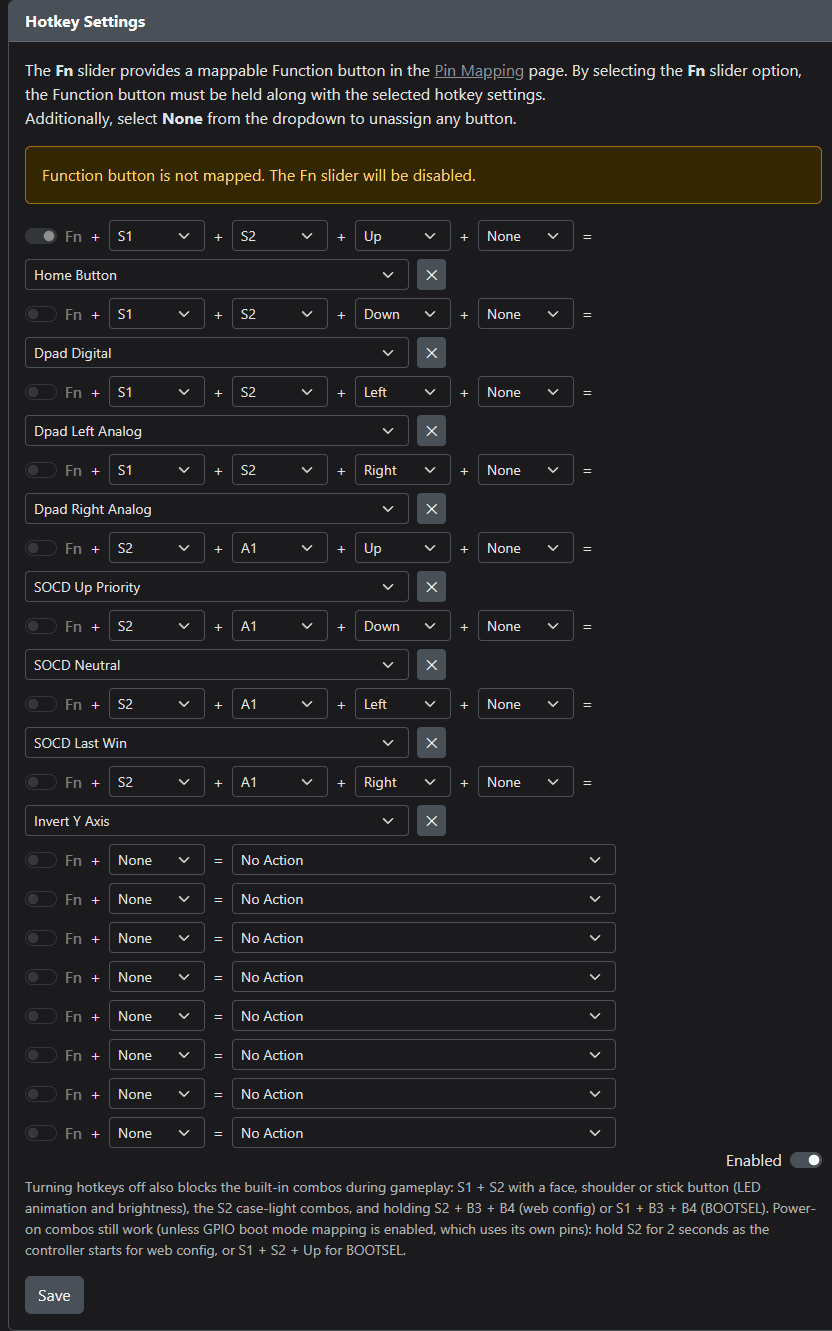Open the Home Button action dropdown
The image size is (832, 1331).
(217, 275)
